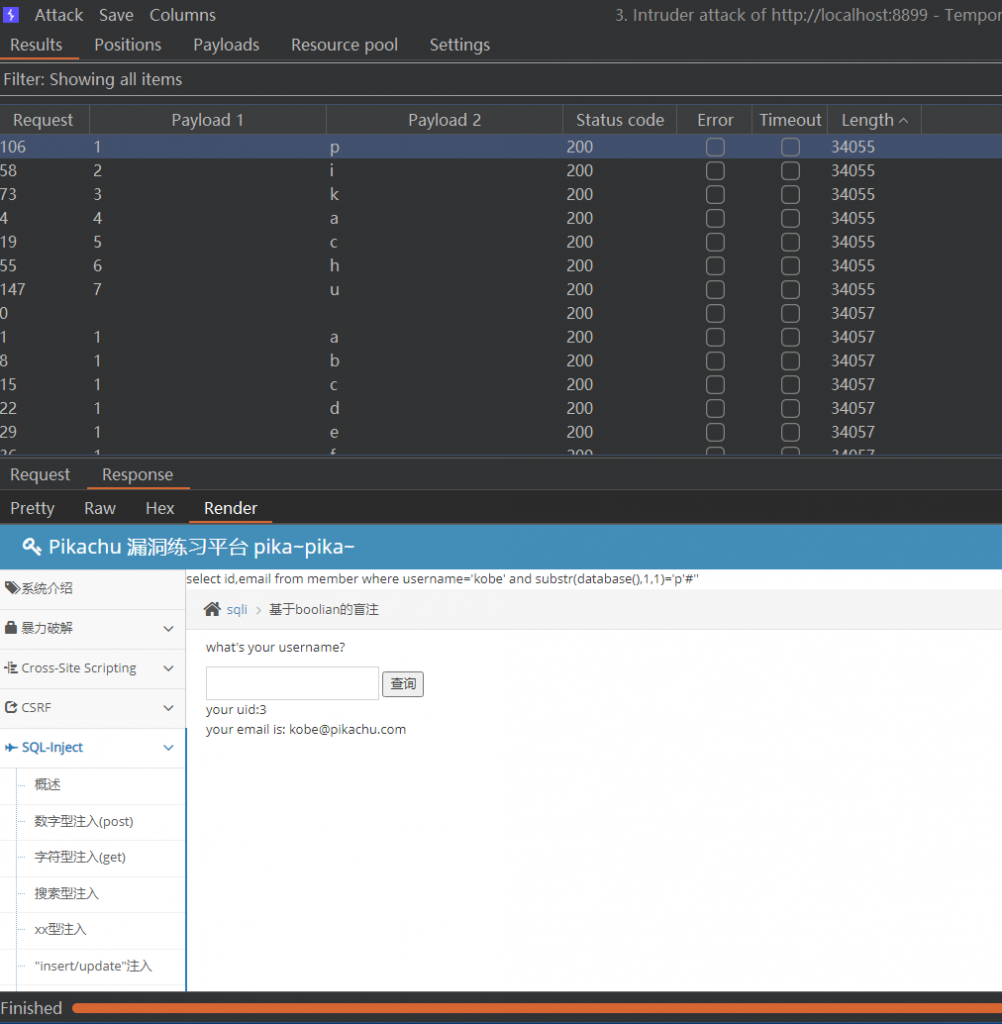Click the username text input field
Image resolution: width=1002 pixels, height=1024 pixels.
[292, 683]
